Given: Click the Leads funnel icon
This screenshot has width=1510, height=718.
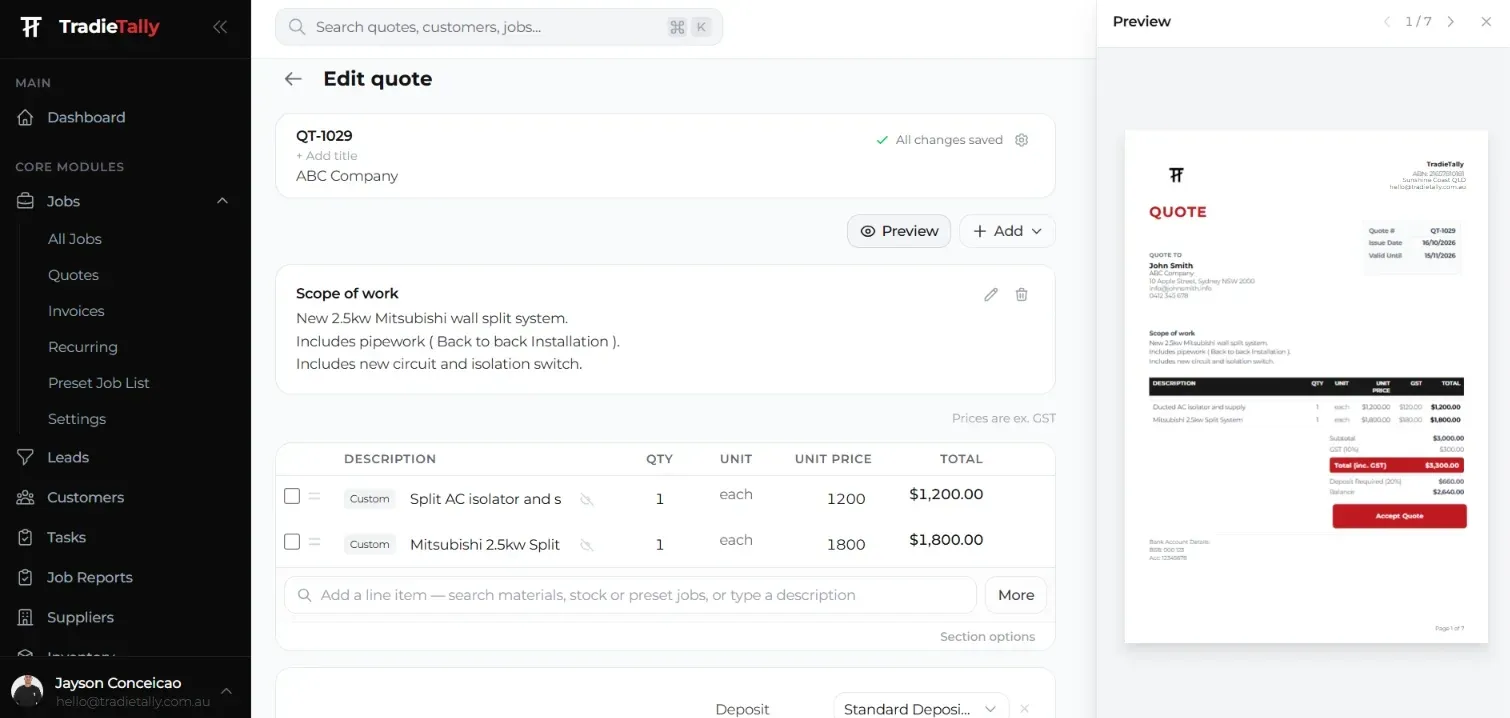Looking at the screenshot, I should (x=27, y=457).
